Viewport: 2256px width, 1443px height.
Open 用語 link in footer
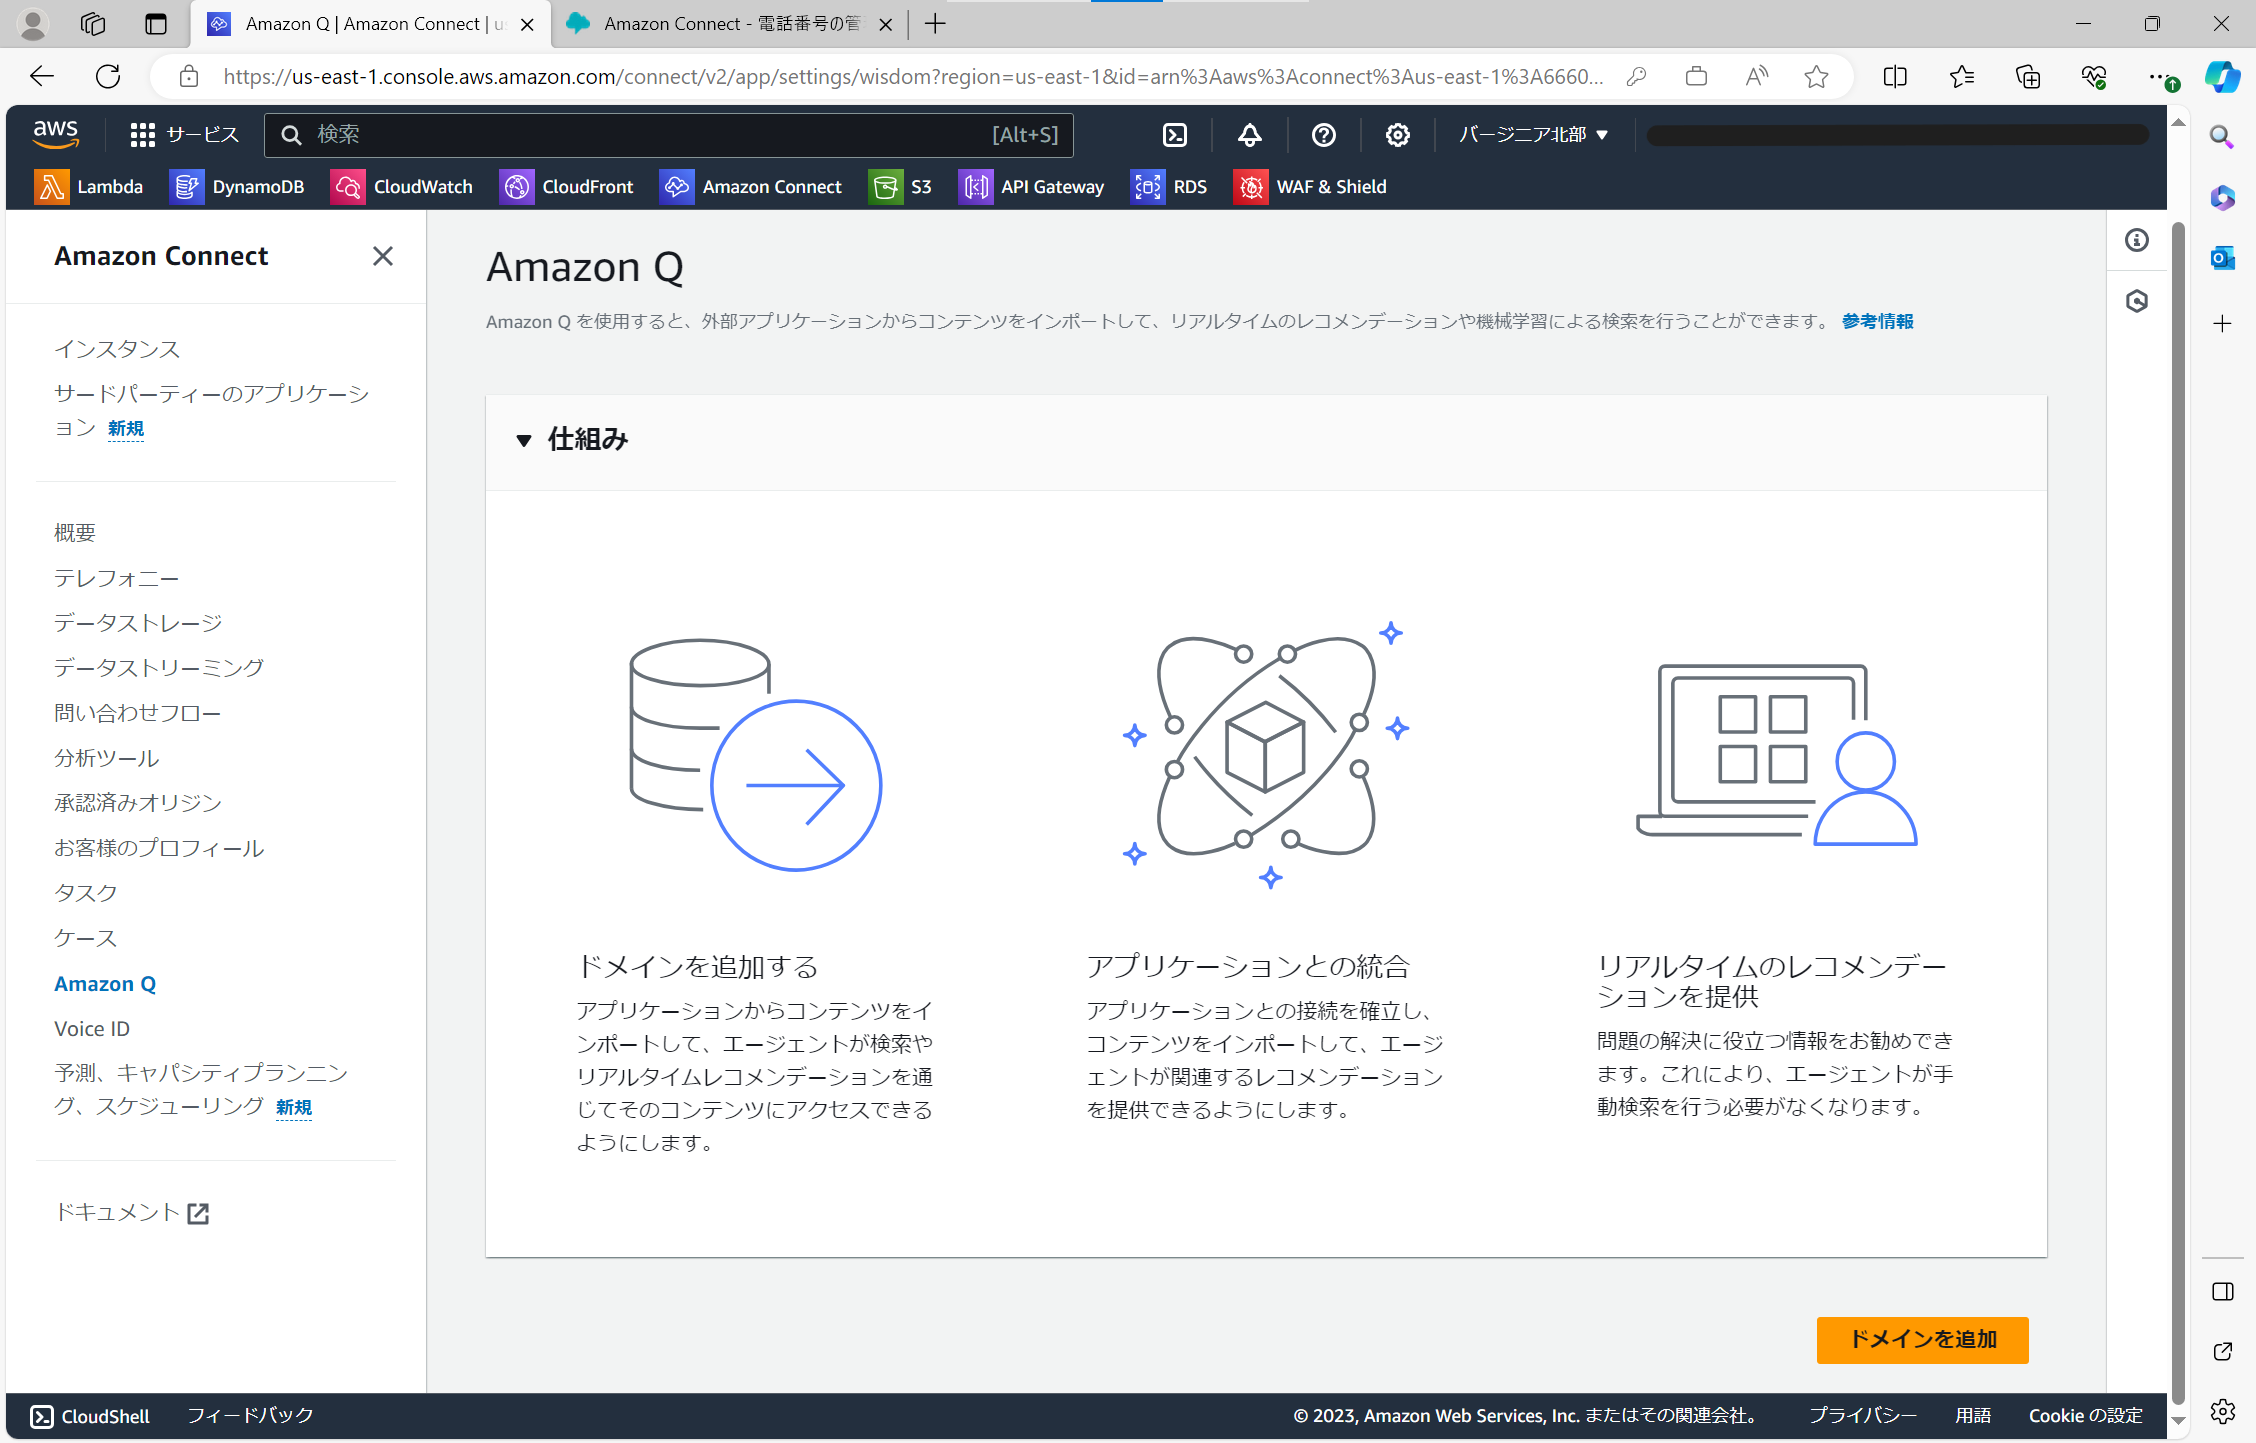click(1973, 1416)
